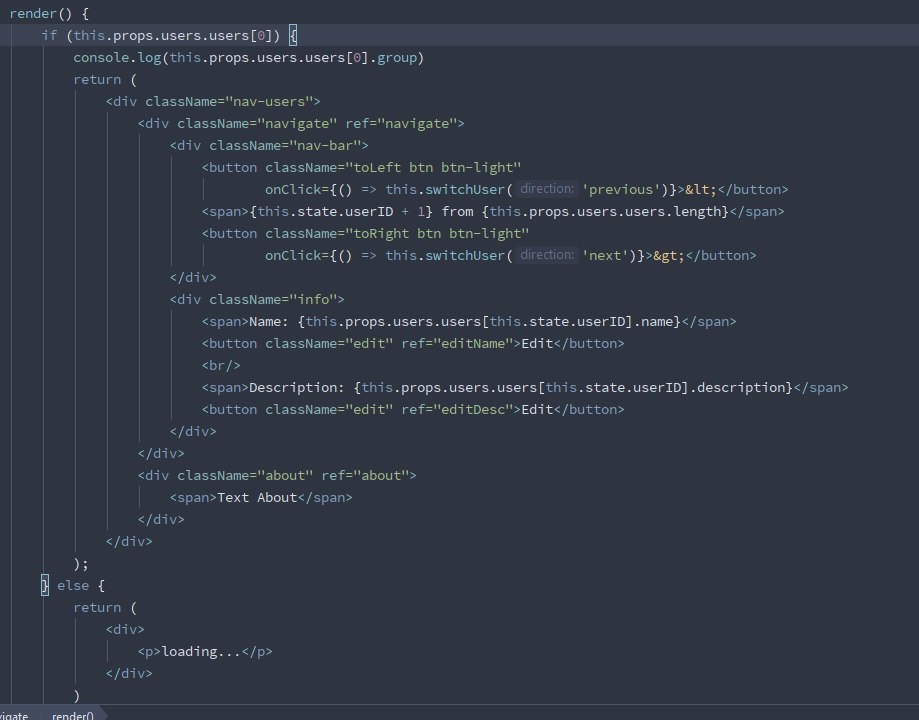Image resolution: width=919 pixels, height=720 pixels.
Task: Place cursor on render() method declaration line
Action: [x=49, y=13]
